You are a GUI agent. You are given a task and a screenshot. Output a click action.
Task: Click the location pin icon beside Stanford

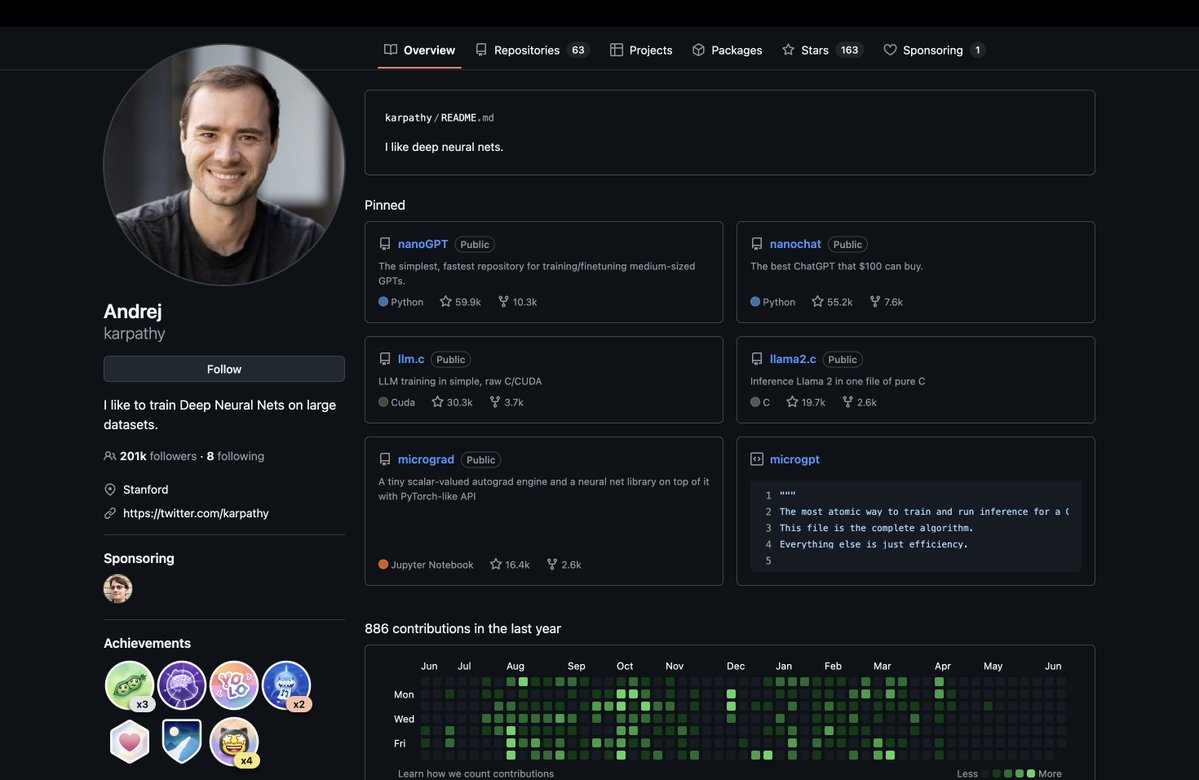[x=110, y=489]
